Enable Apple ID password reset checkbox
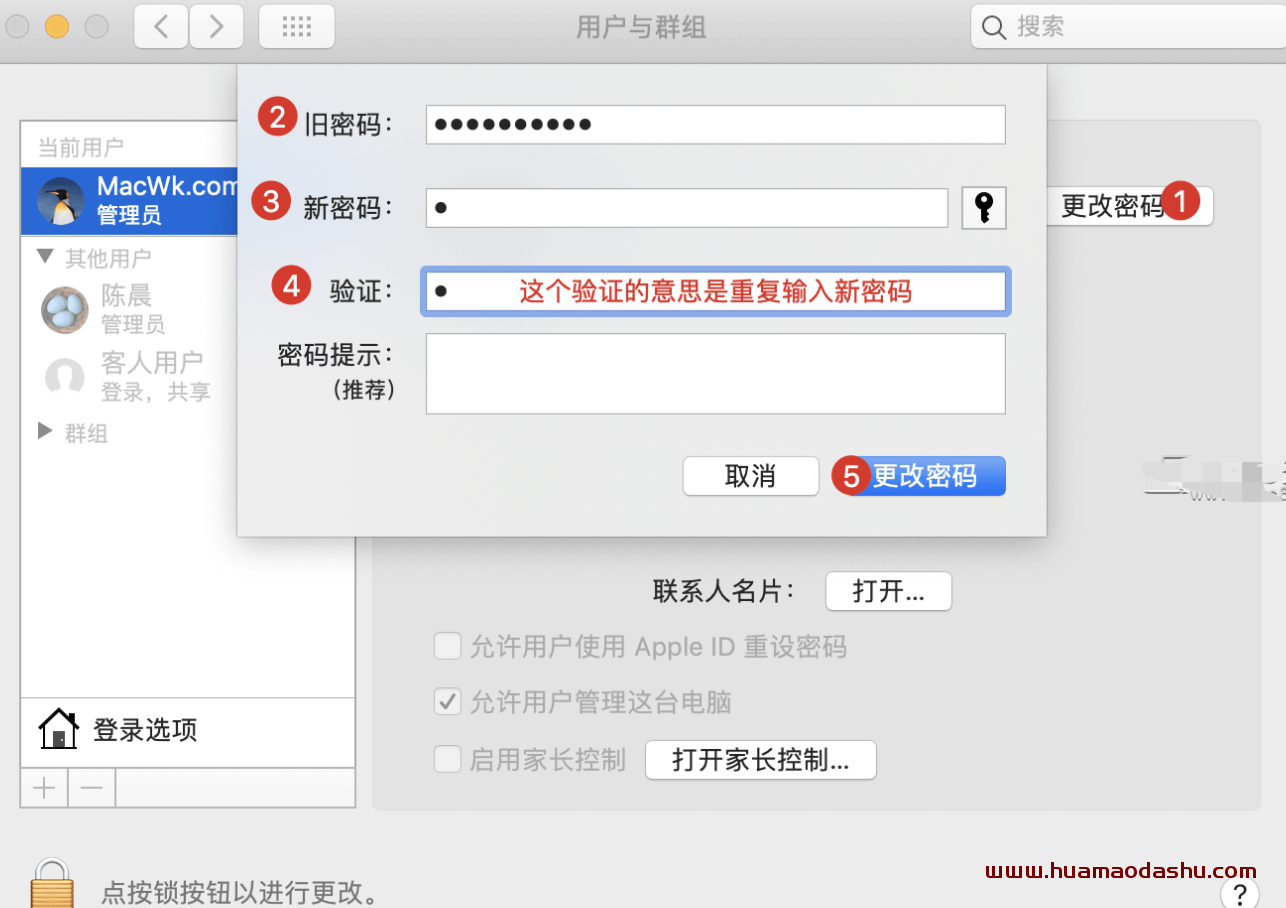 point(447,646)
